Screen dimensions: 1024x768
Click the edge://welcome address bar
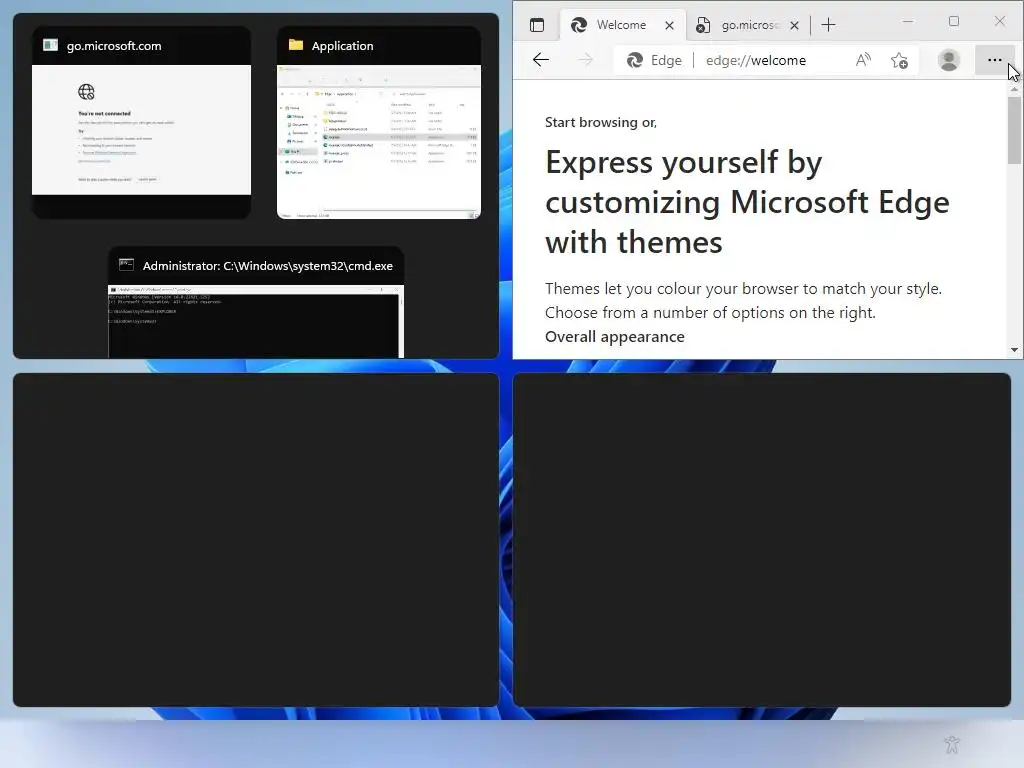[756, 60]
